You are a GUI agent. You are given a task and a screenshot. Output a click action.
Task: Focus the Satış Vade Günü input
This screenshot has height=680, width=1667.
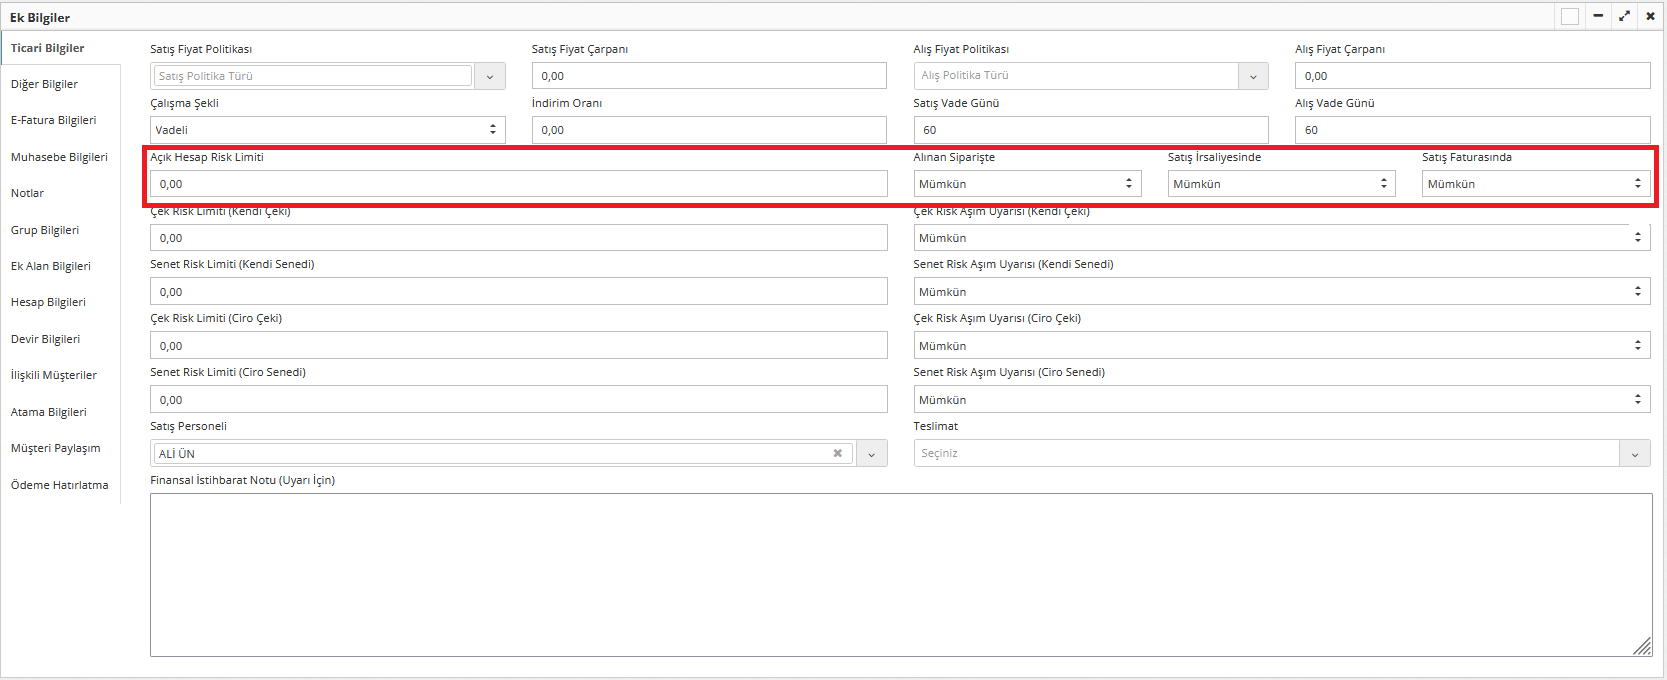(x=1090, y=130)
